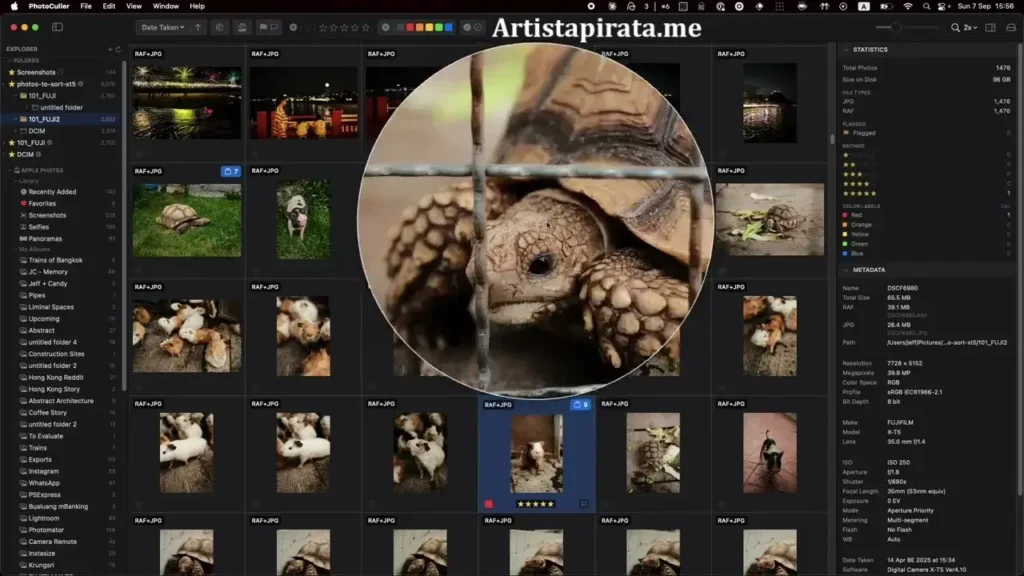Open the Panoramas album
The width and height of the screenshot is (1024, 576).
click(x=45, y=239)
